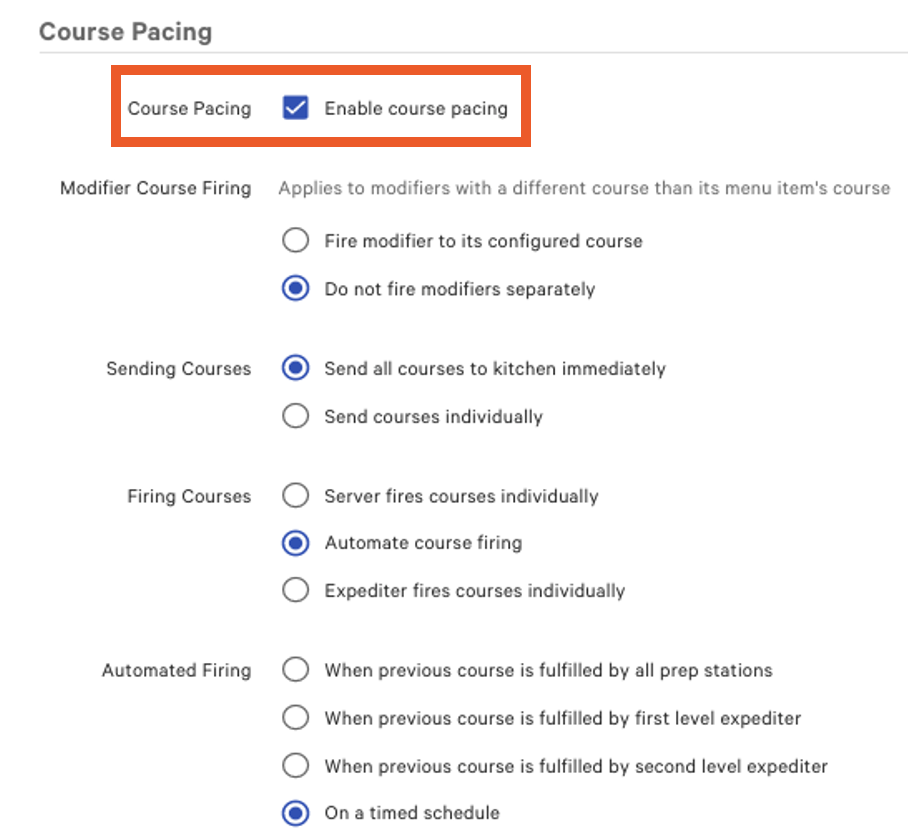Click the Sending Courses label
The height and width of the screenshot is (836, 908).
(x=178, y=368)
